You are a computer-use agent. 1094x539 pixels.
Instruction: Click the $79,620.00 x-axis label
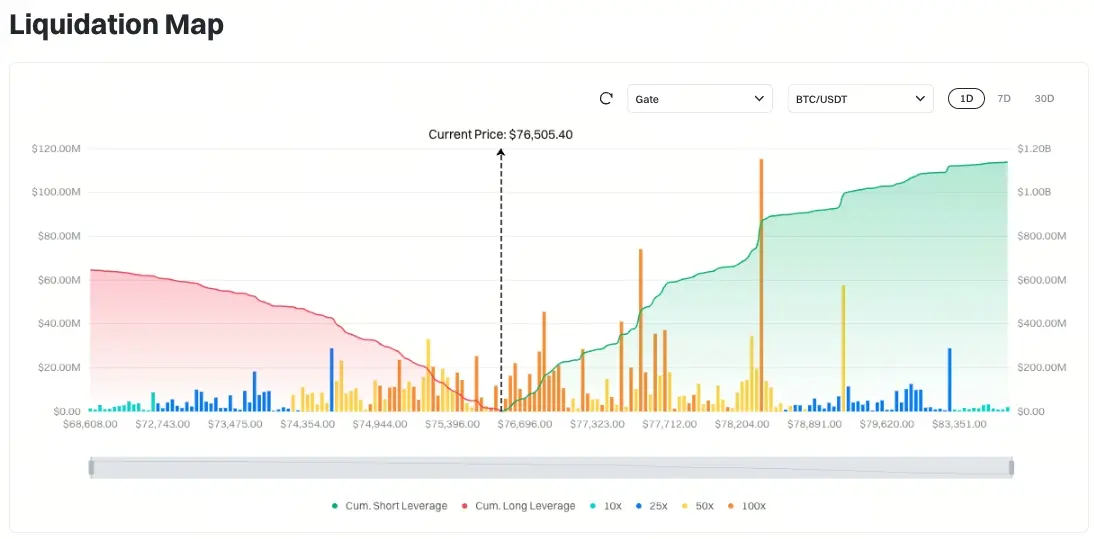(887, 424)
